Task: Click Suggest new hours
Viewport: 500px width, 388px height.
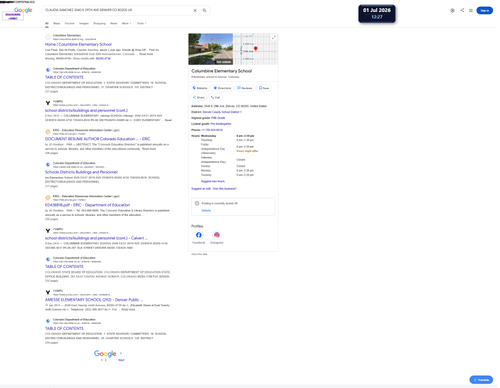Action: pos(213,181)
